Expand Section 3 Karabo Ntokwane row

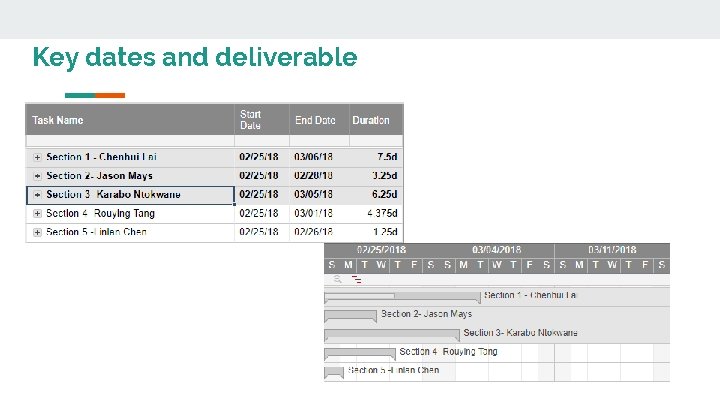click(37, 195)
